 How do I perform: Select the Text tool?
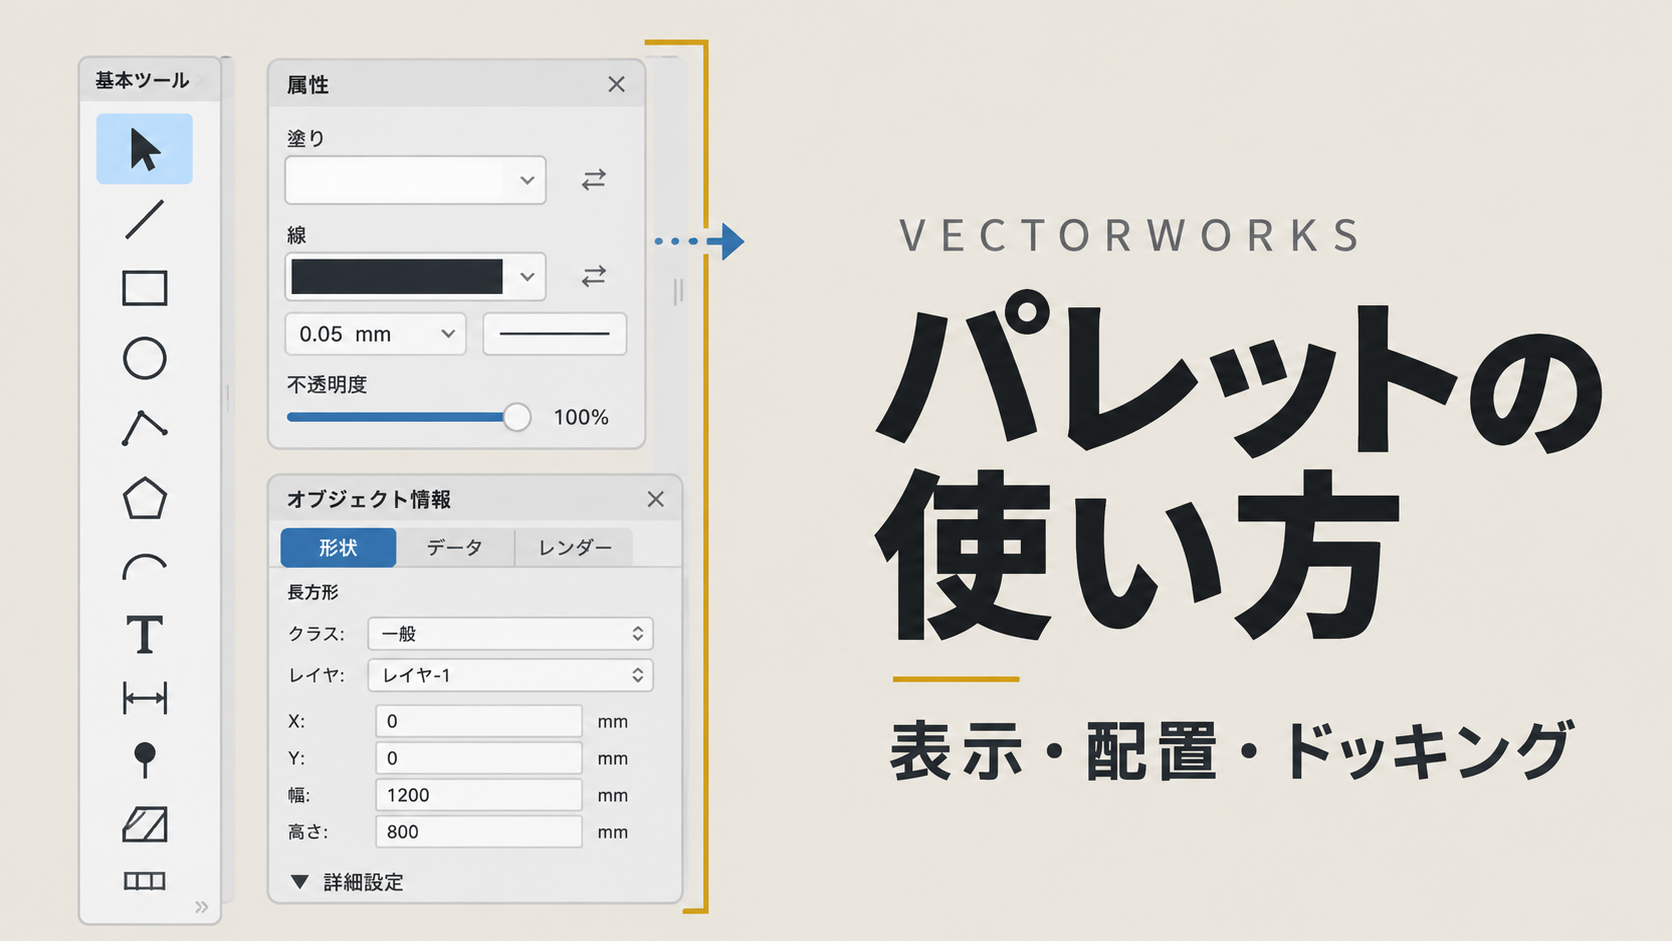point(144,634)
